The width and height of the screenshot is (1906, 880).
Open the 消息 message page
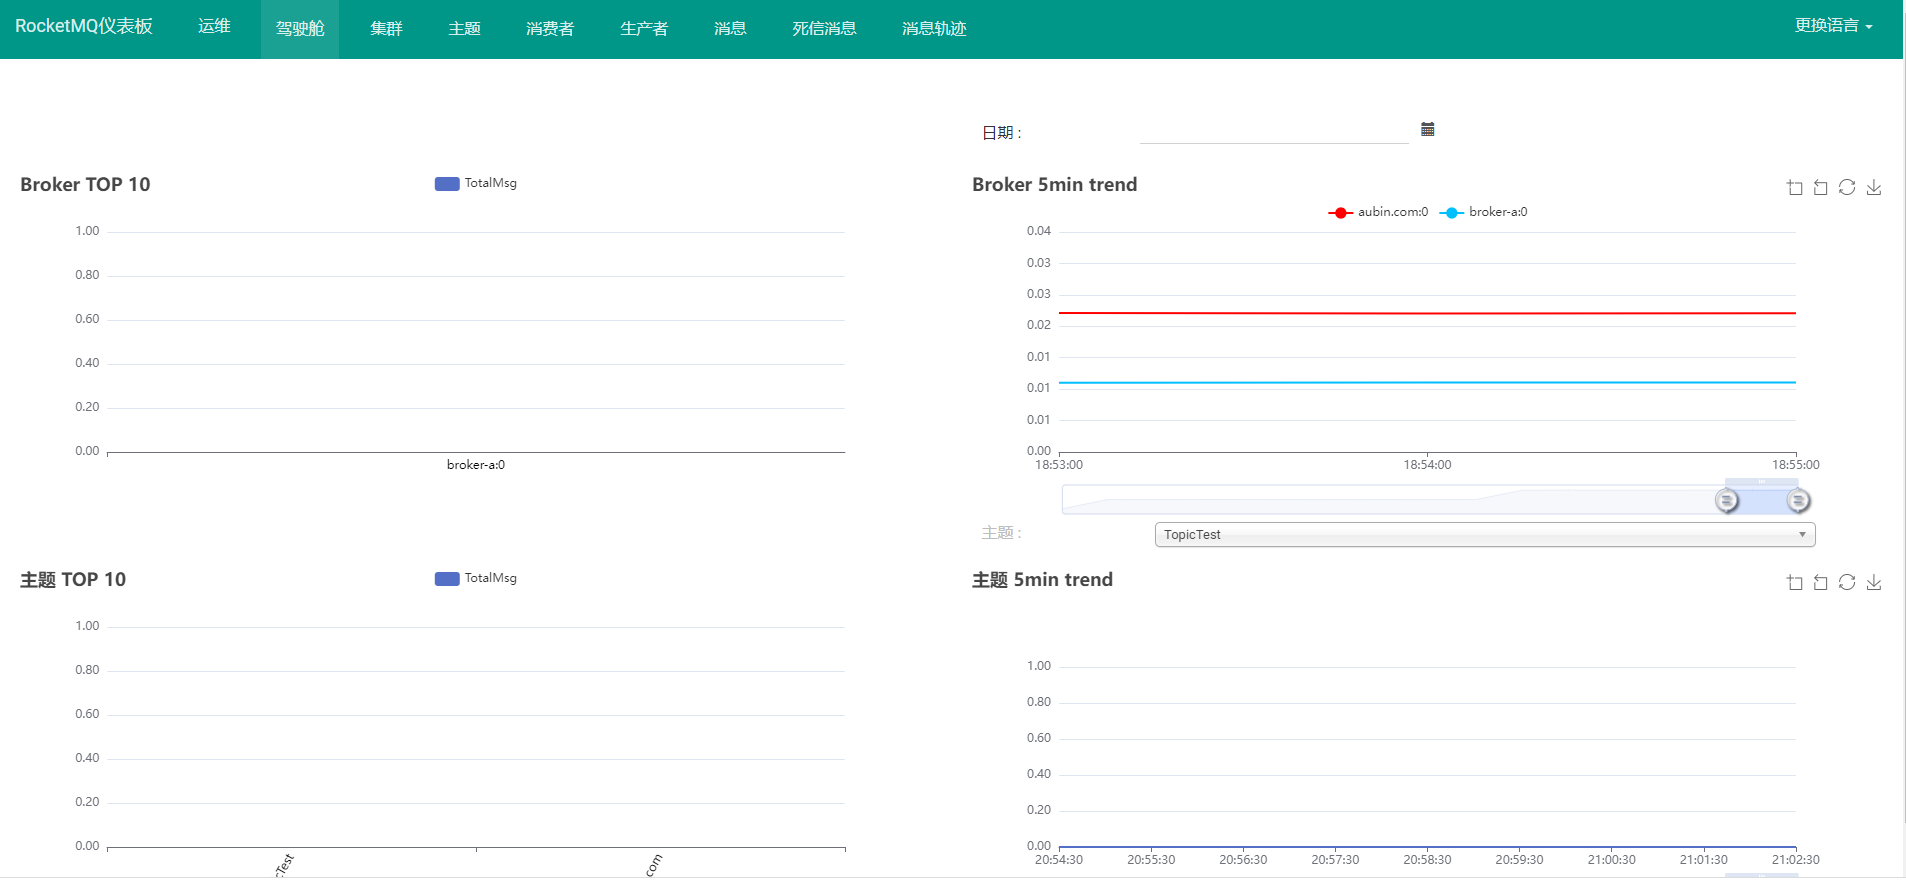(x=730, y=29)
